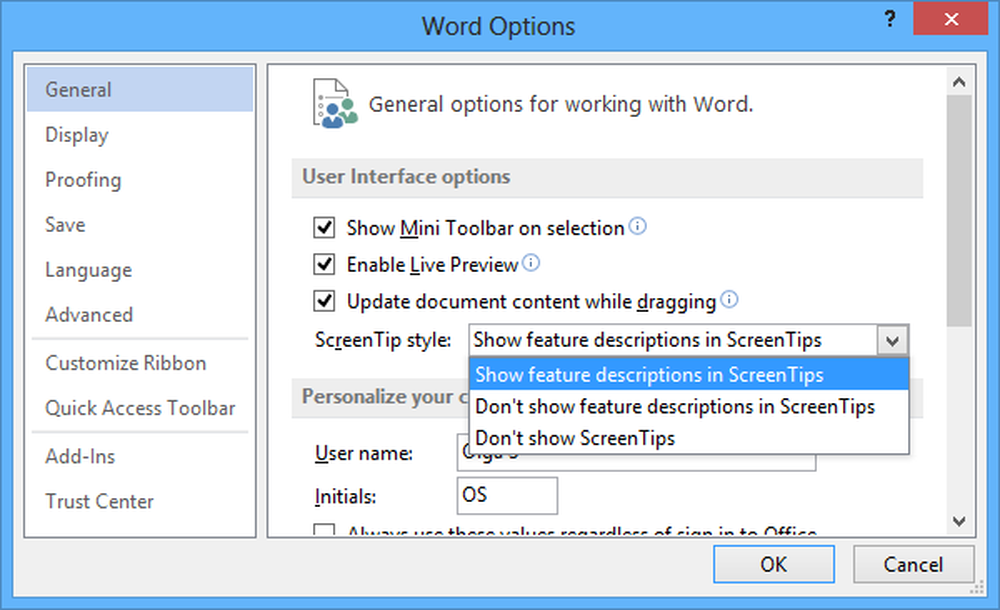
Task: Disable Enable Live Preview
Action: coord(324,264)
